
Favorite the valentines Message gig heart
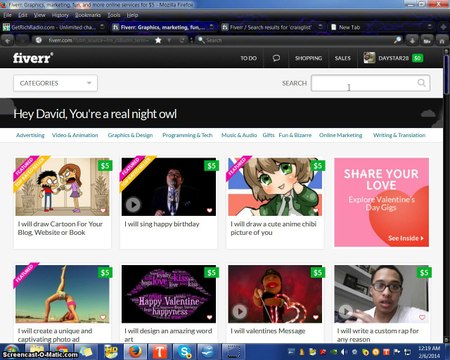pyautogui.click(x=316, y=317)
